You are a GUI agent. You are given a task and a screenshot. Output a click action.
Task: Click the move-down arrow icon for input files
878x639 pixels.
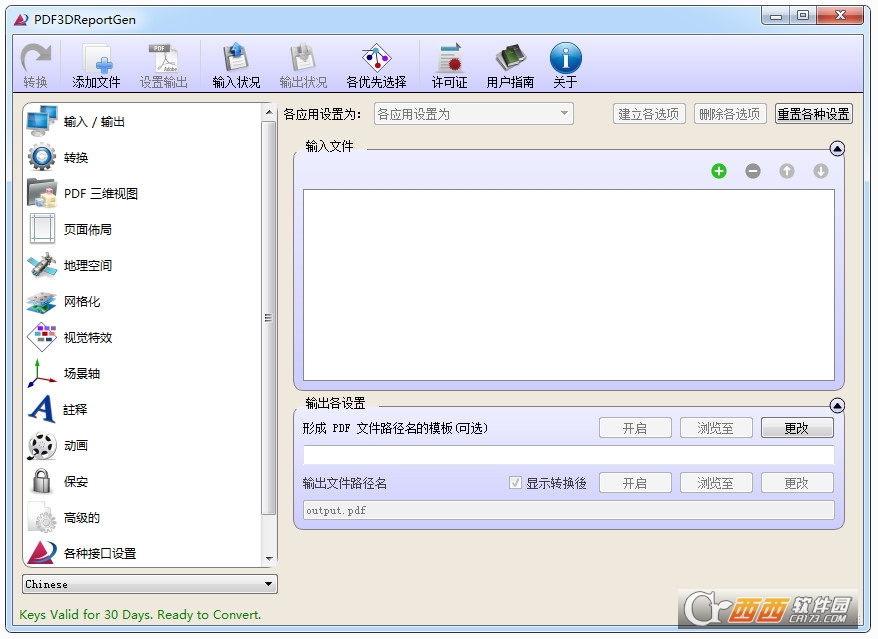[x=821, y=171]
